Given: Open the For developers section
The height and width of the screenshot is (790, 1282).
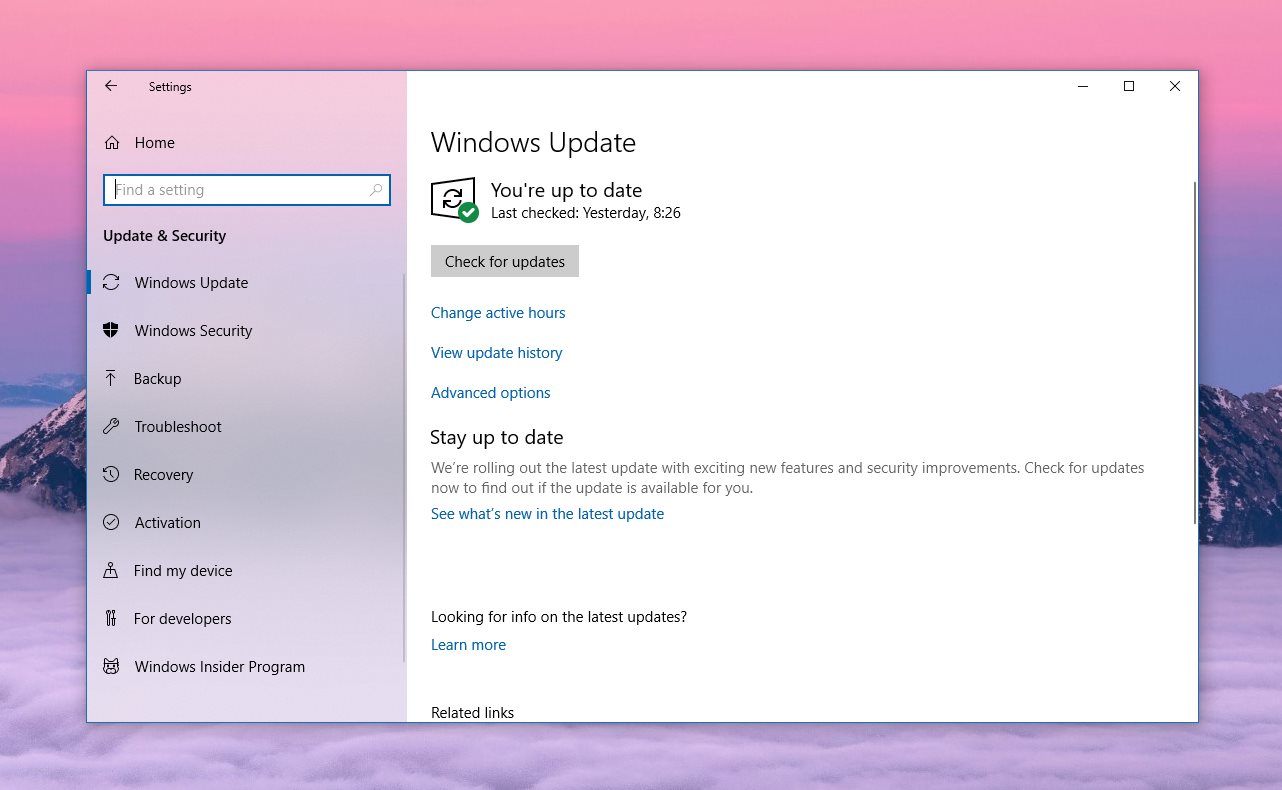Looking at the screenshot, I should (x=247, y=619).
